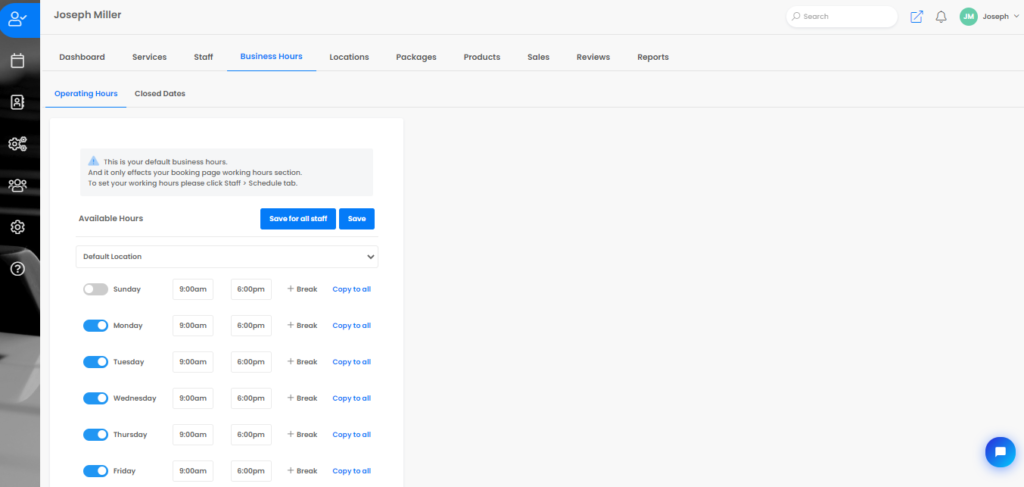Open Friday end time selector
The width and height of the screenshot is (1024, 487).
251,471
